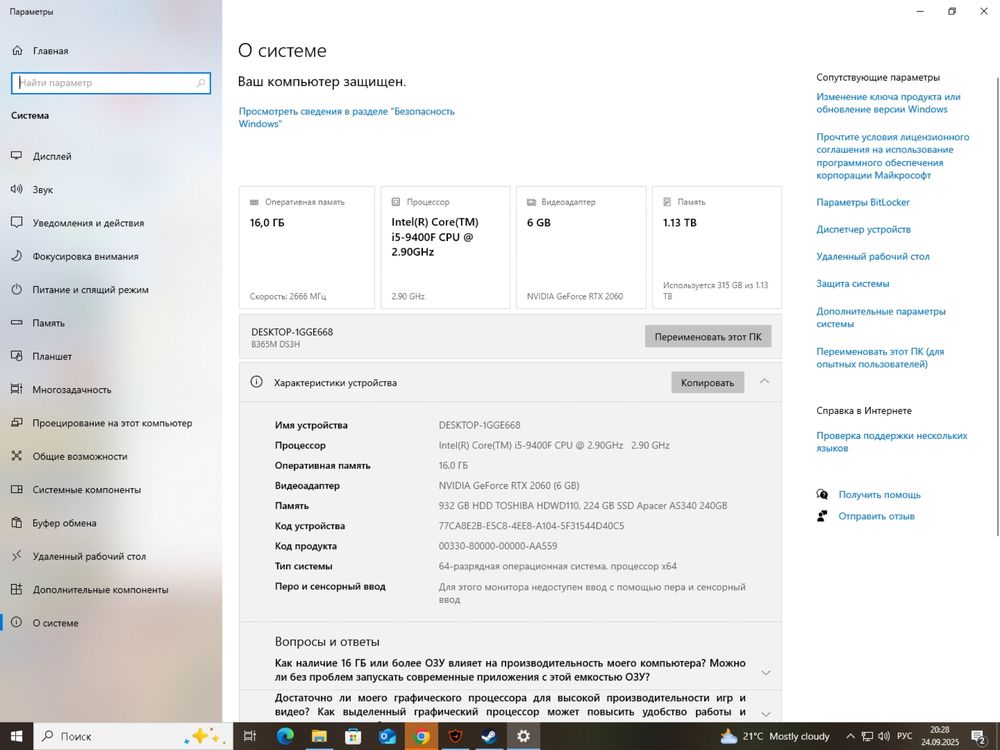Select device code value 77CA8E2B-E5C8

pyautogui.click(x=531, y=526)
